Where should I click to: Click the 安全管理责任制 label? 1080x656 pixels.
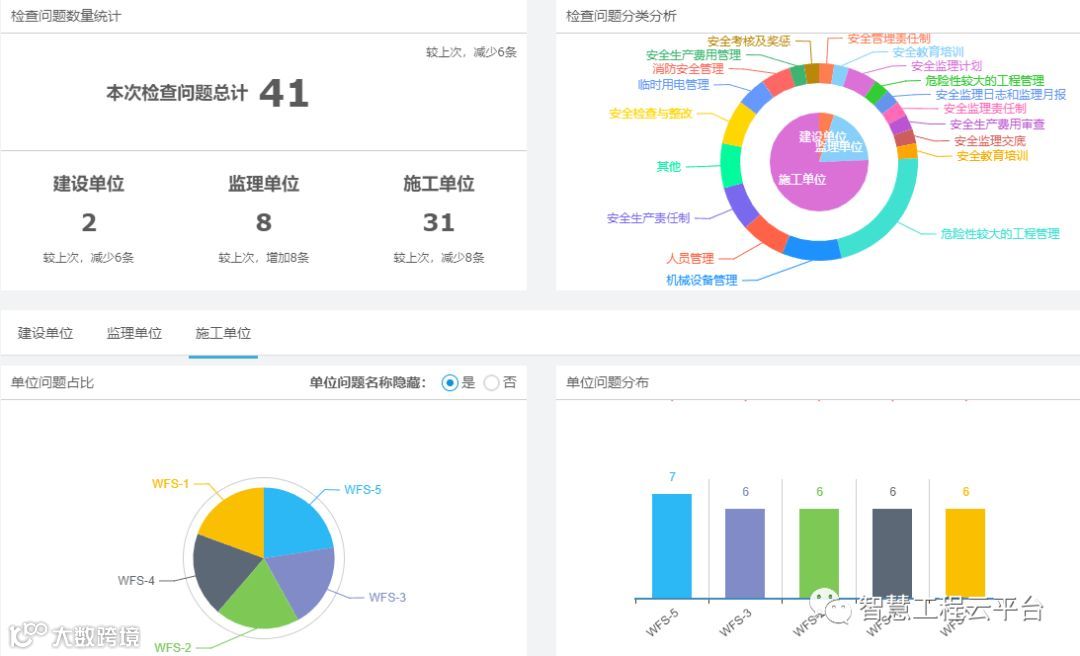click(x=889, y=39)
